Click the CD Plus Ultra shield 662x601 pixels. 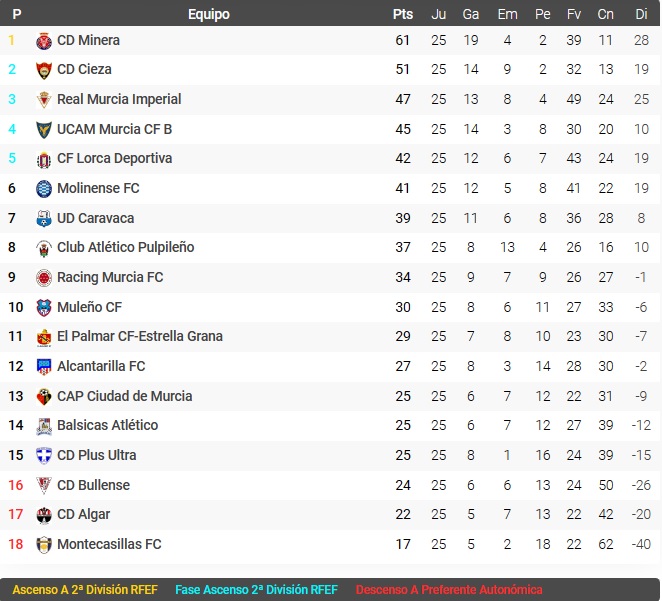tap(44, 455)
